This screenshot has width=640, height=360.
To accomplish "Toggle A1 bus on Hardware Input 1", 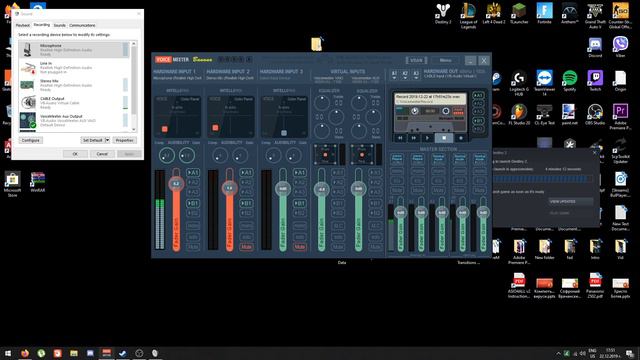I will [x=193, y=173].
